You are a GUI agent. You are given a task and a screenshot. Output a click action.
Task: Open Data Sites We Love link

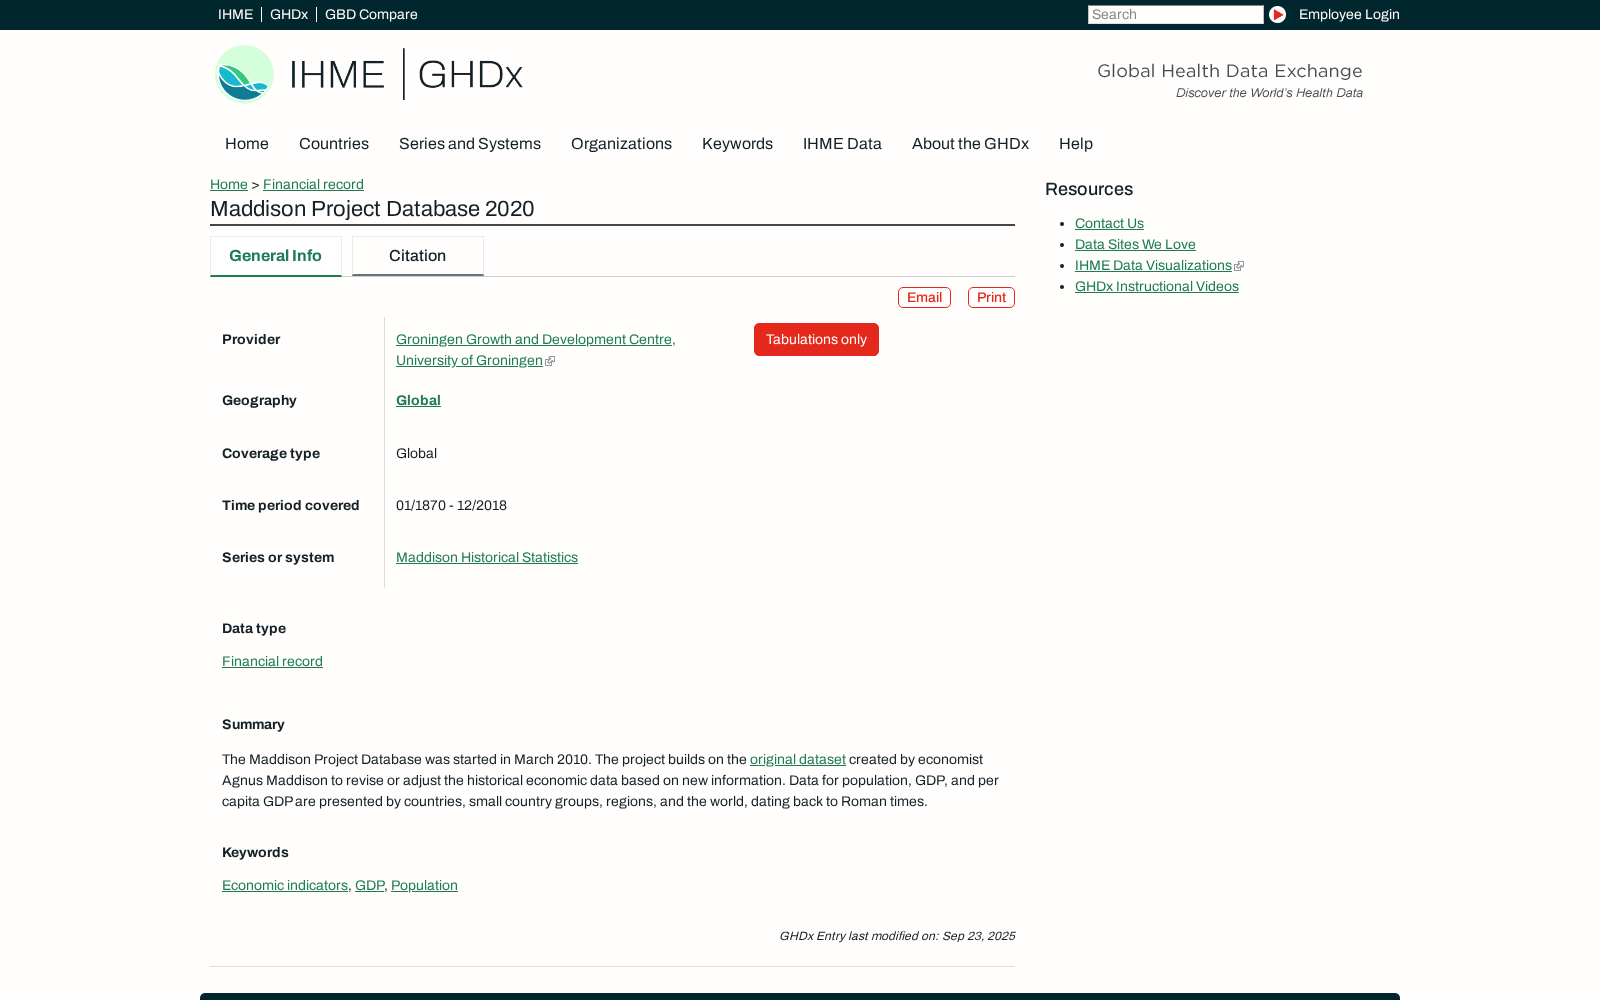pyautogui.click(x=1135, y=244)
